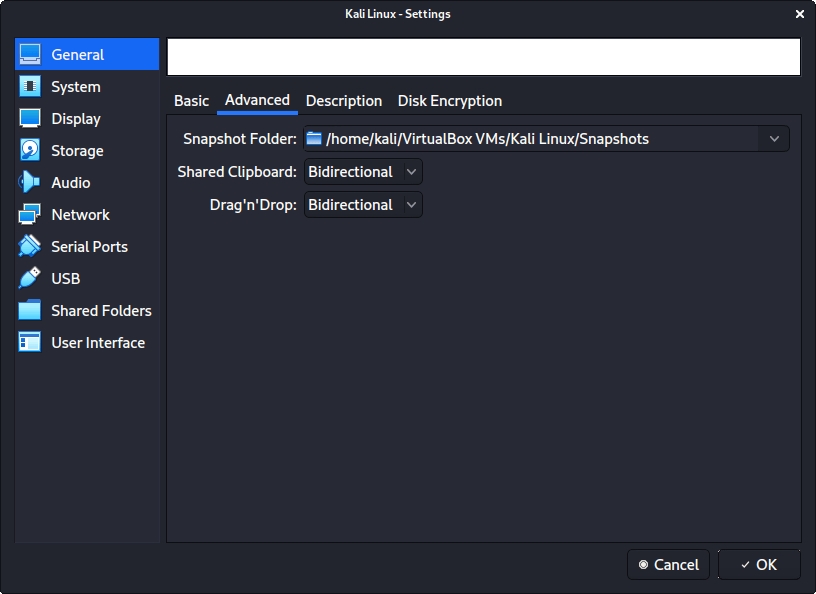816x594 pixels.
Task: Switch to the Description tab
Action: pos(343,101)
